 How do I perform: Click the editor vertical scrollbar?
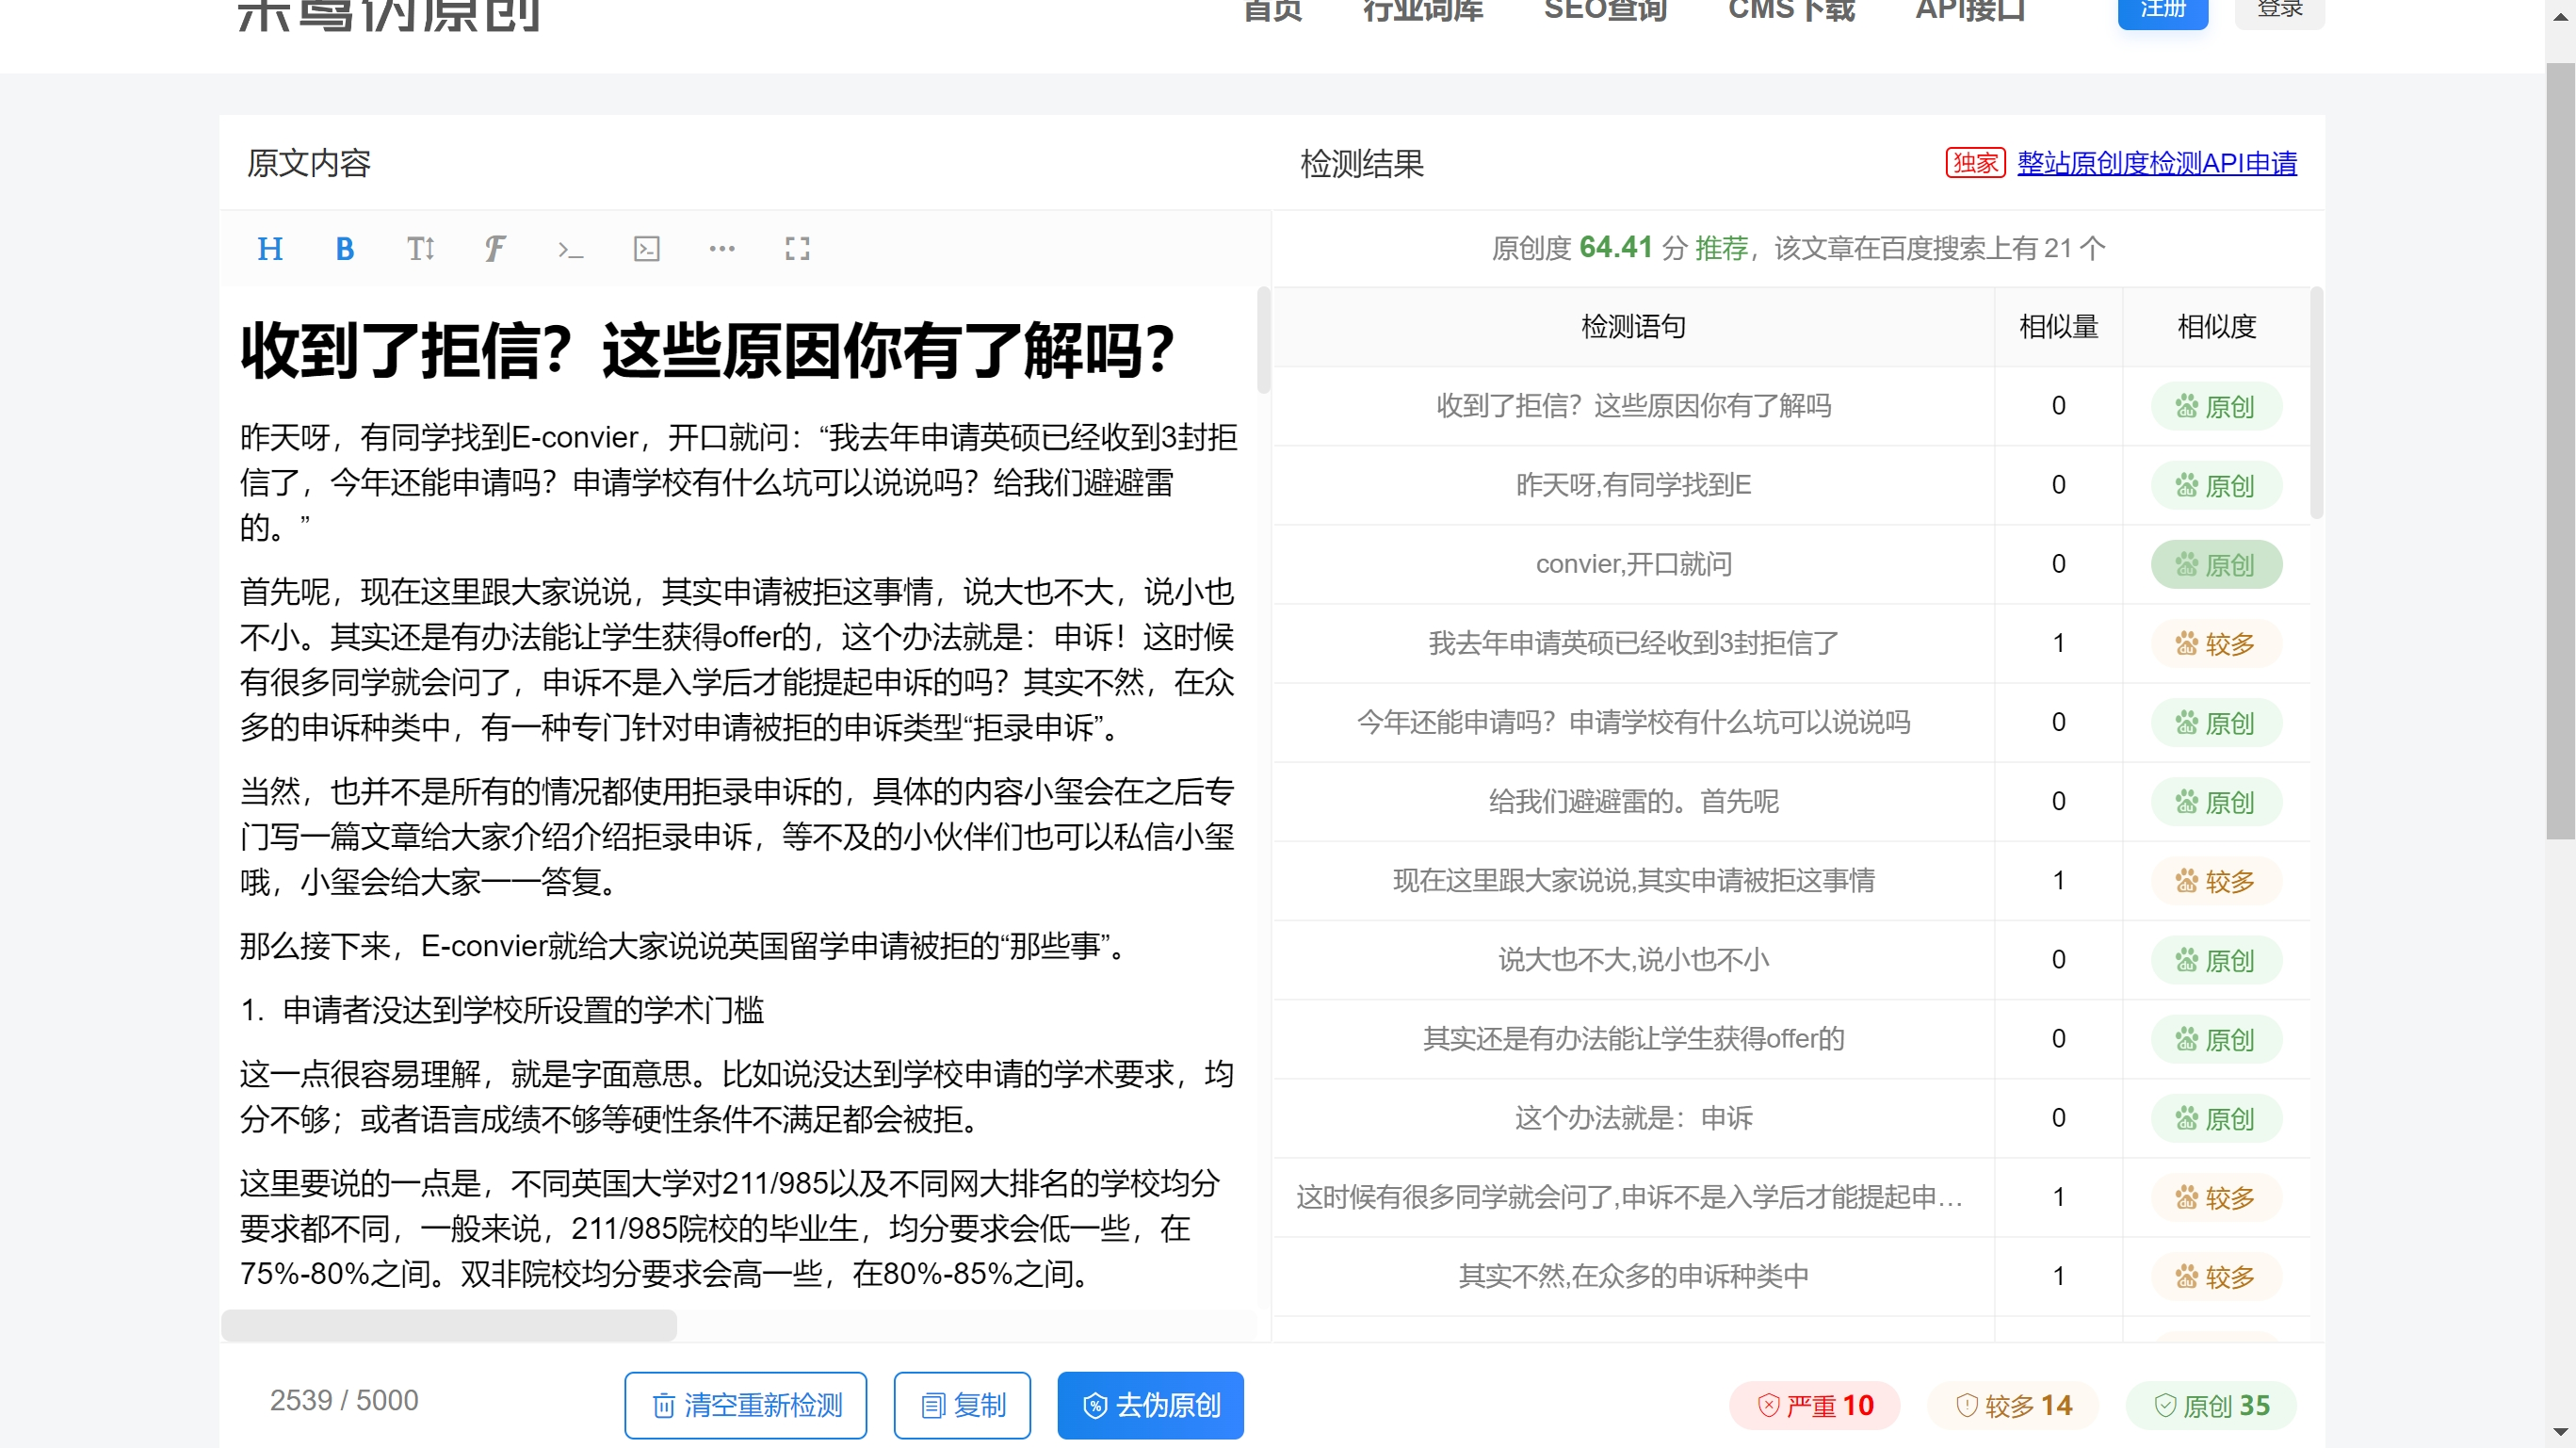[1263, 340]
